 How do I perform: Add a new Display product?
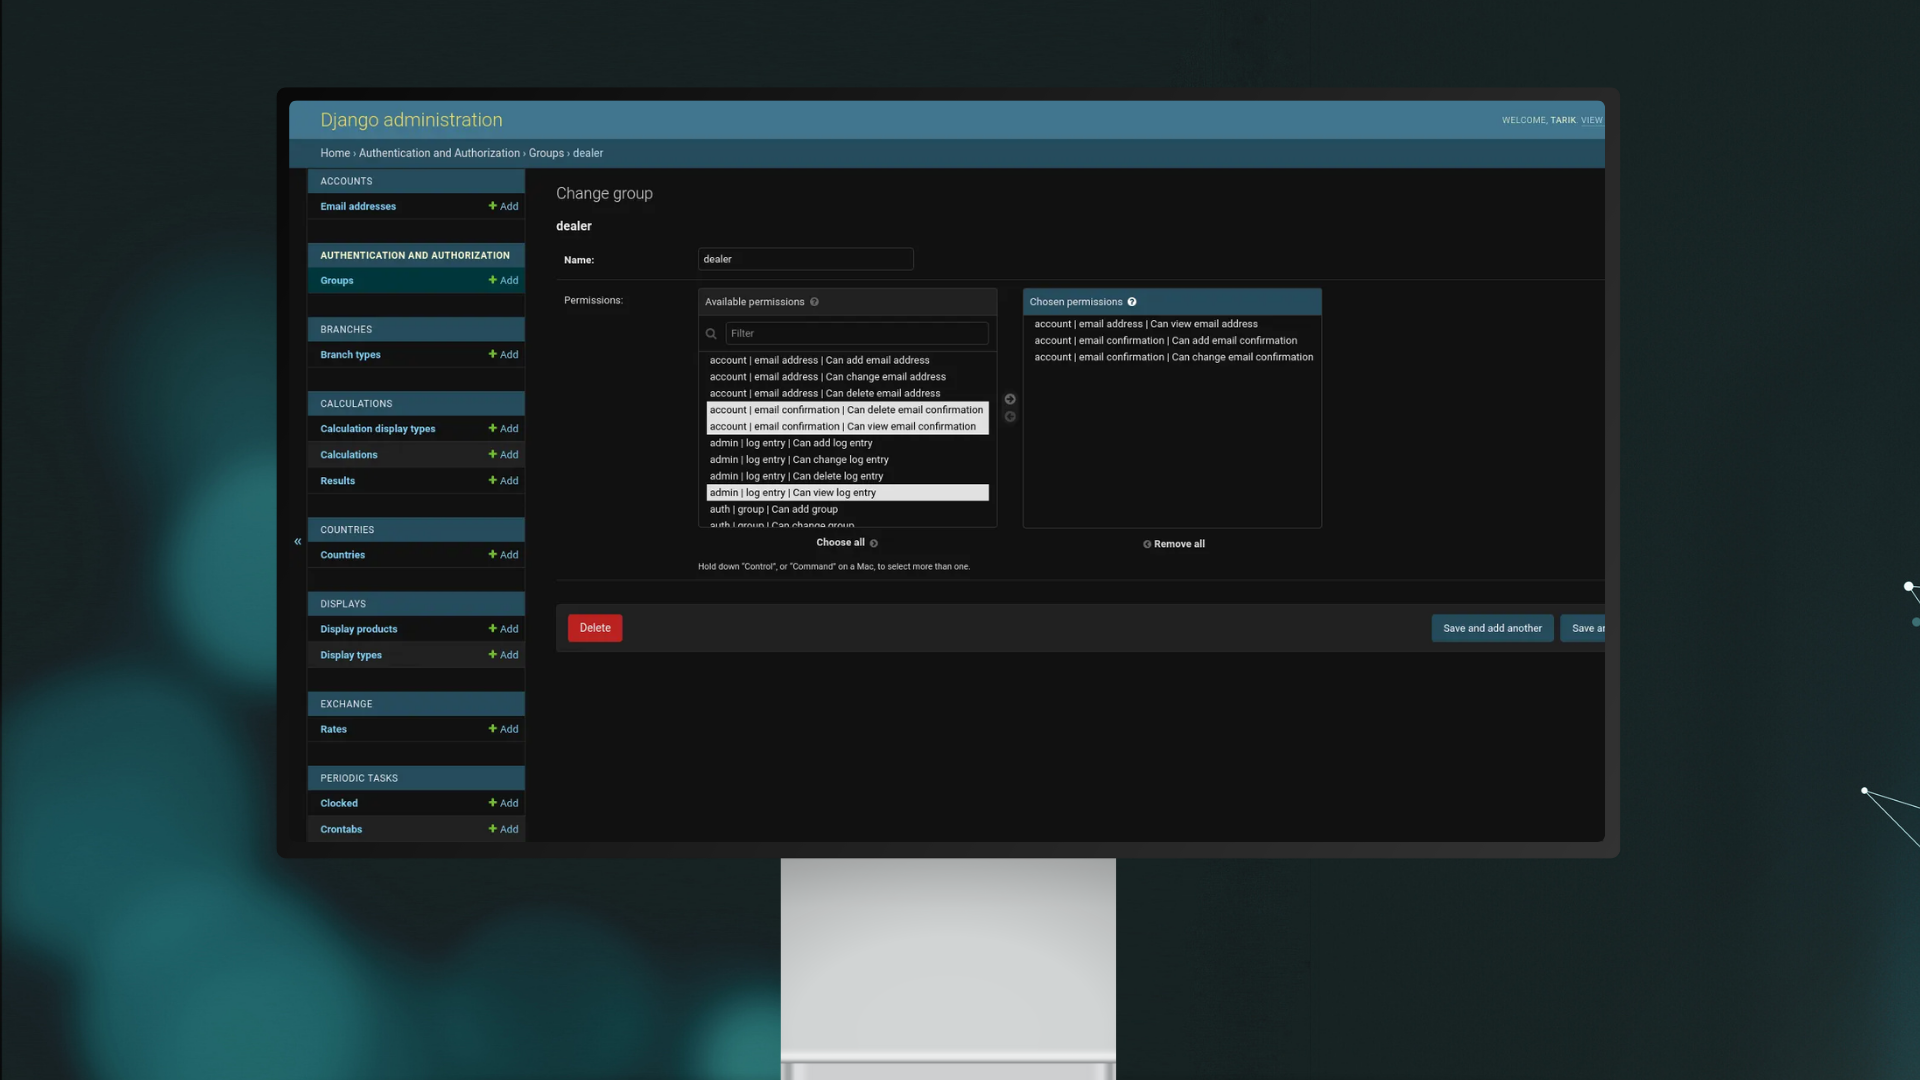click(503, 628)
